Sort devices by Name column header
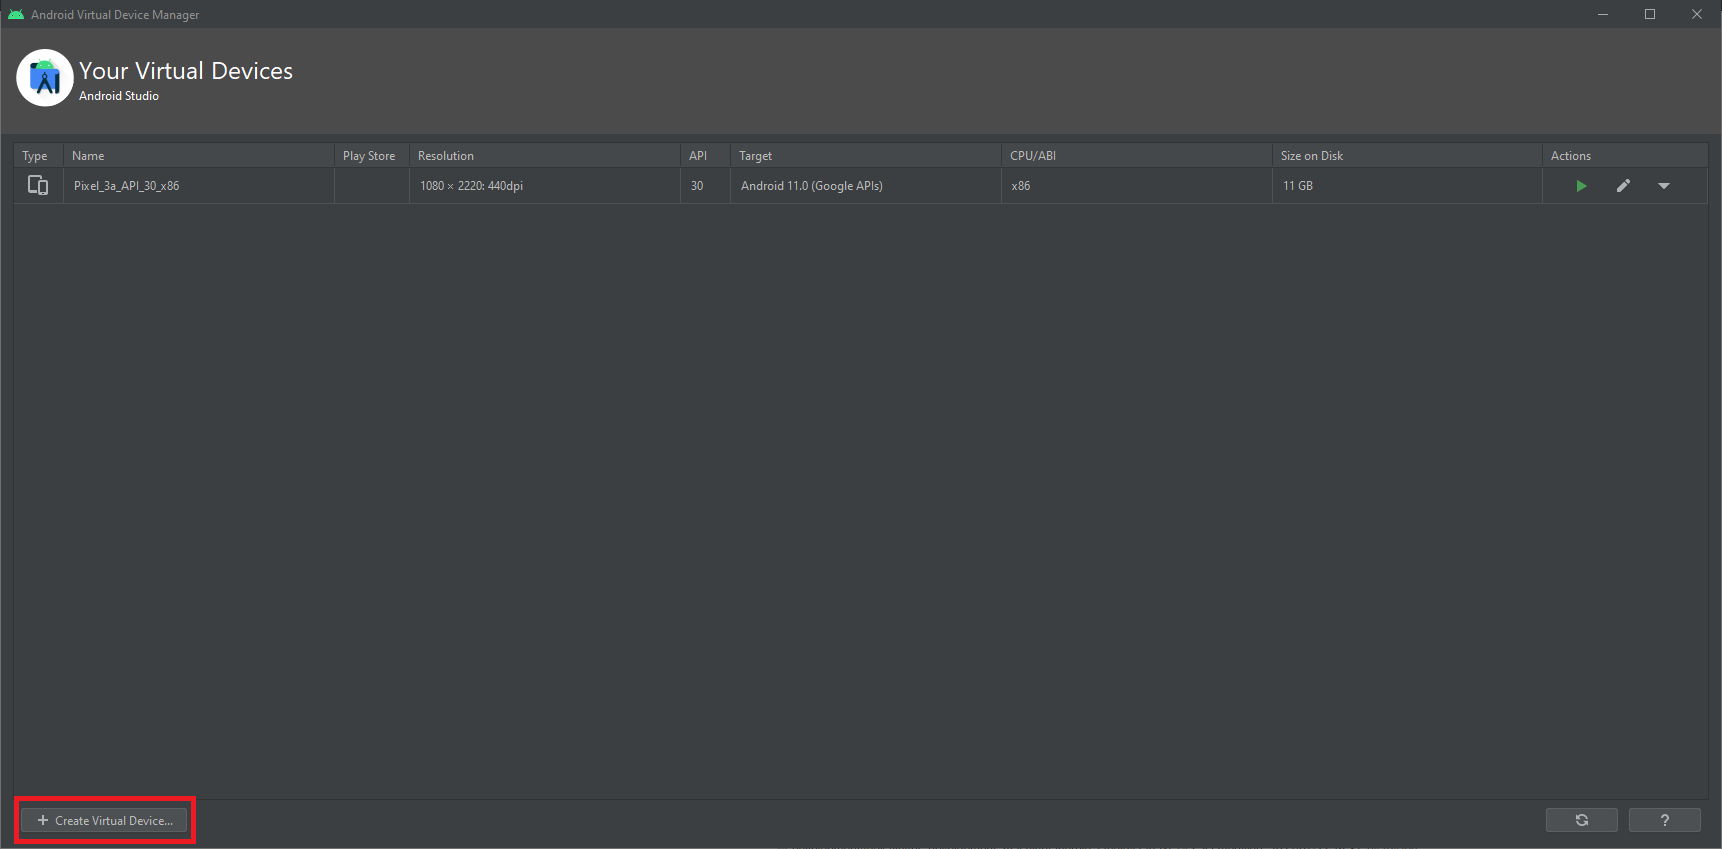This screenshot has width=1722, height=849. pyautogui.click(x=199, y=156)
